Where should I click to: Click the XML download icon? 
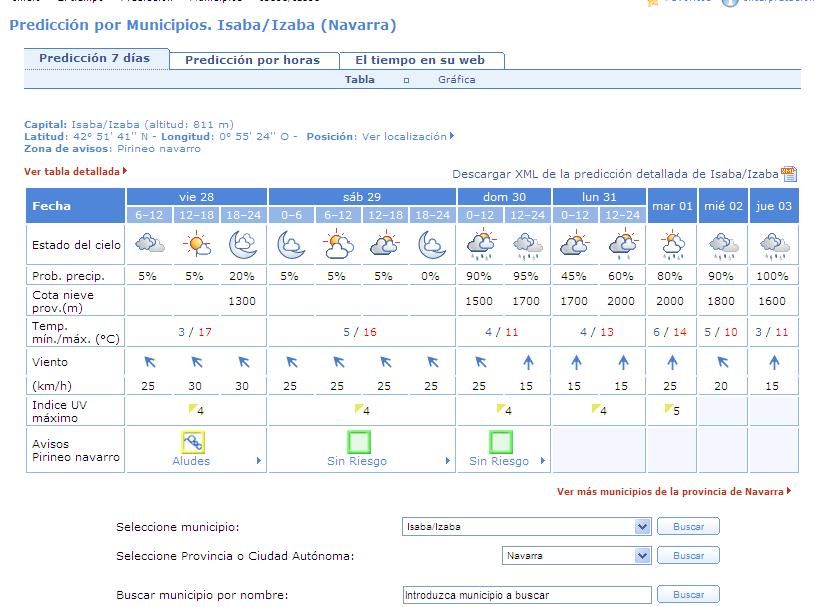click(788, 174)
